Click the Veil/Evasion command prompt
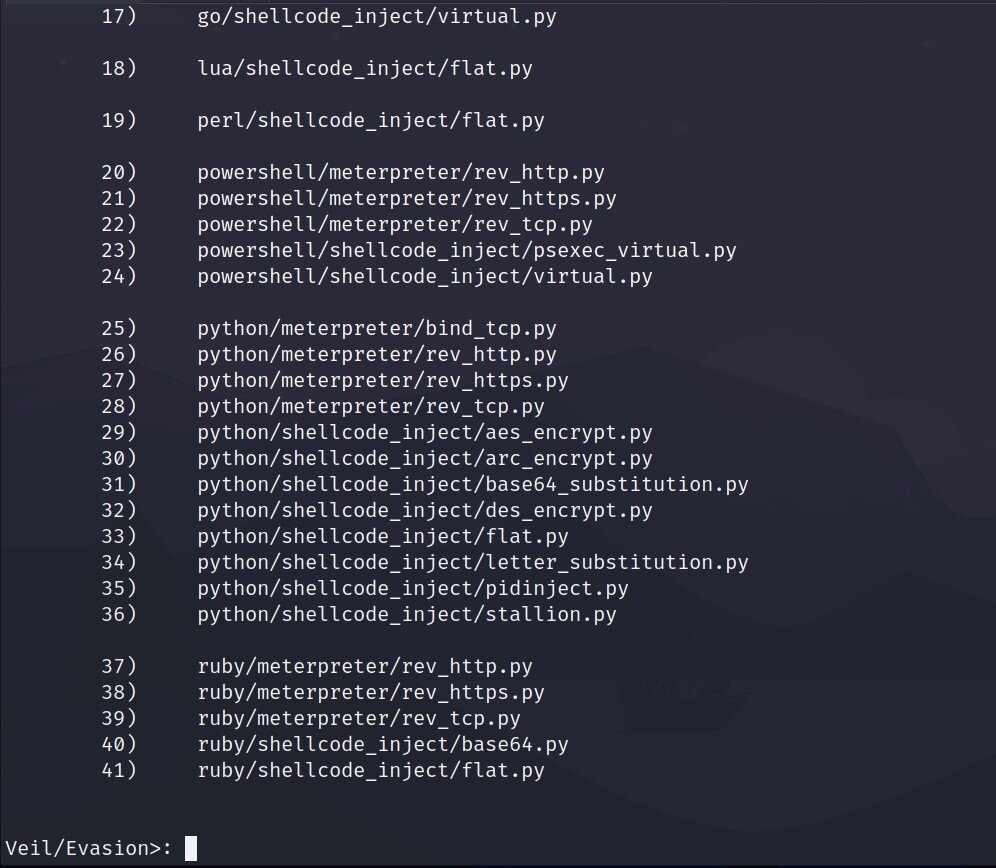The width and height of the screenshot is (996, 868). coord(89,848)
